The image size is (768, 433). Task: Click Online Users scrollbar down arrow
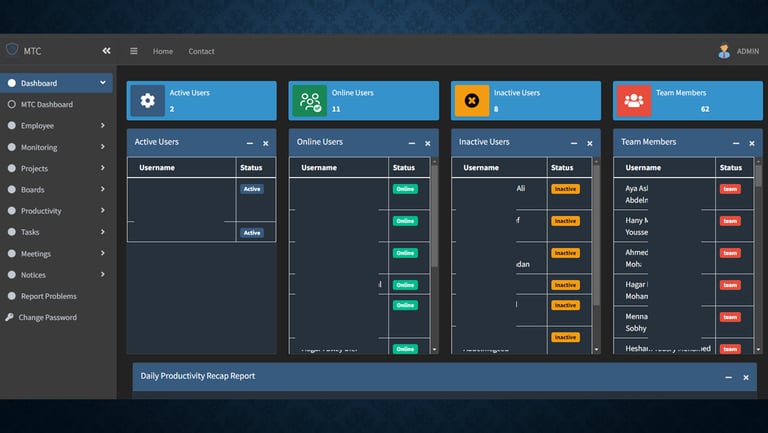434,349
